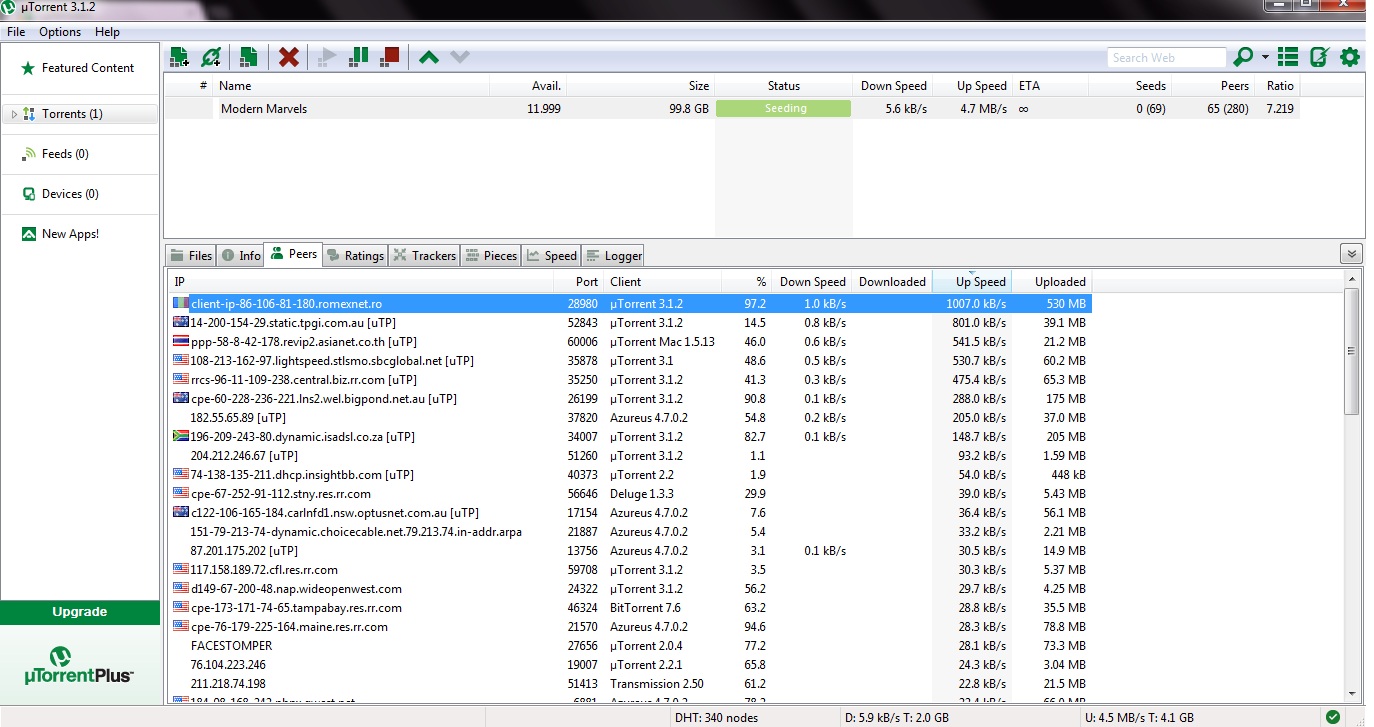This screenshot has height=727, width=1374.
Task: Sort peers by the Uploaded column header
Action: pos(1051,282)
